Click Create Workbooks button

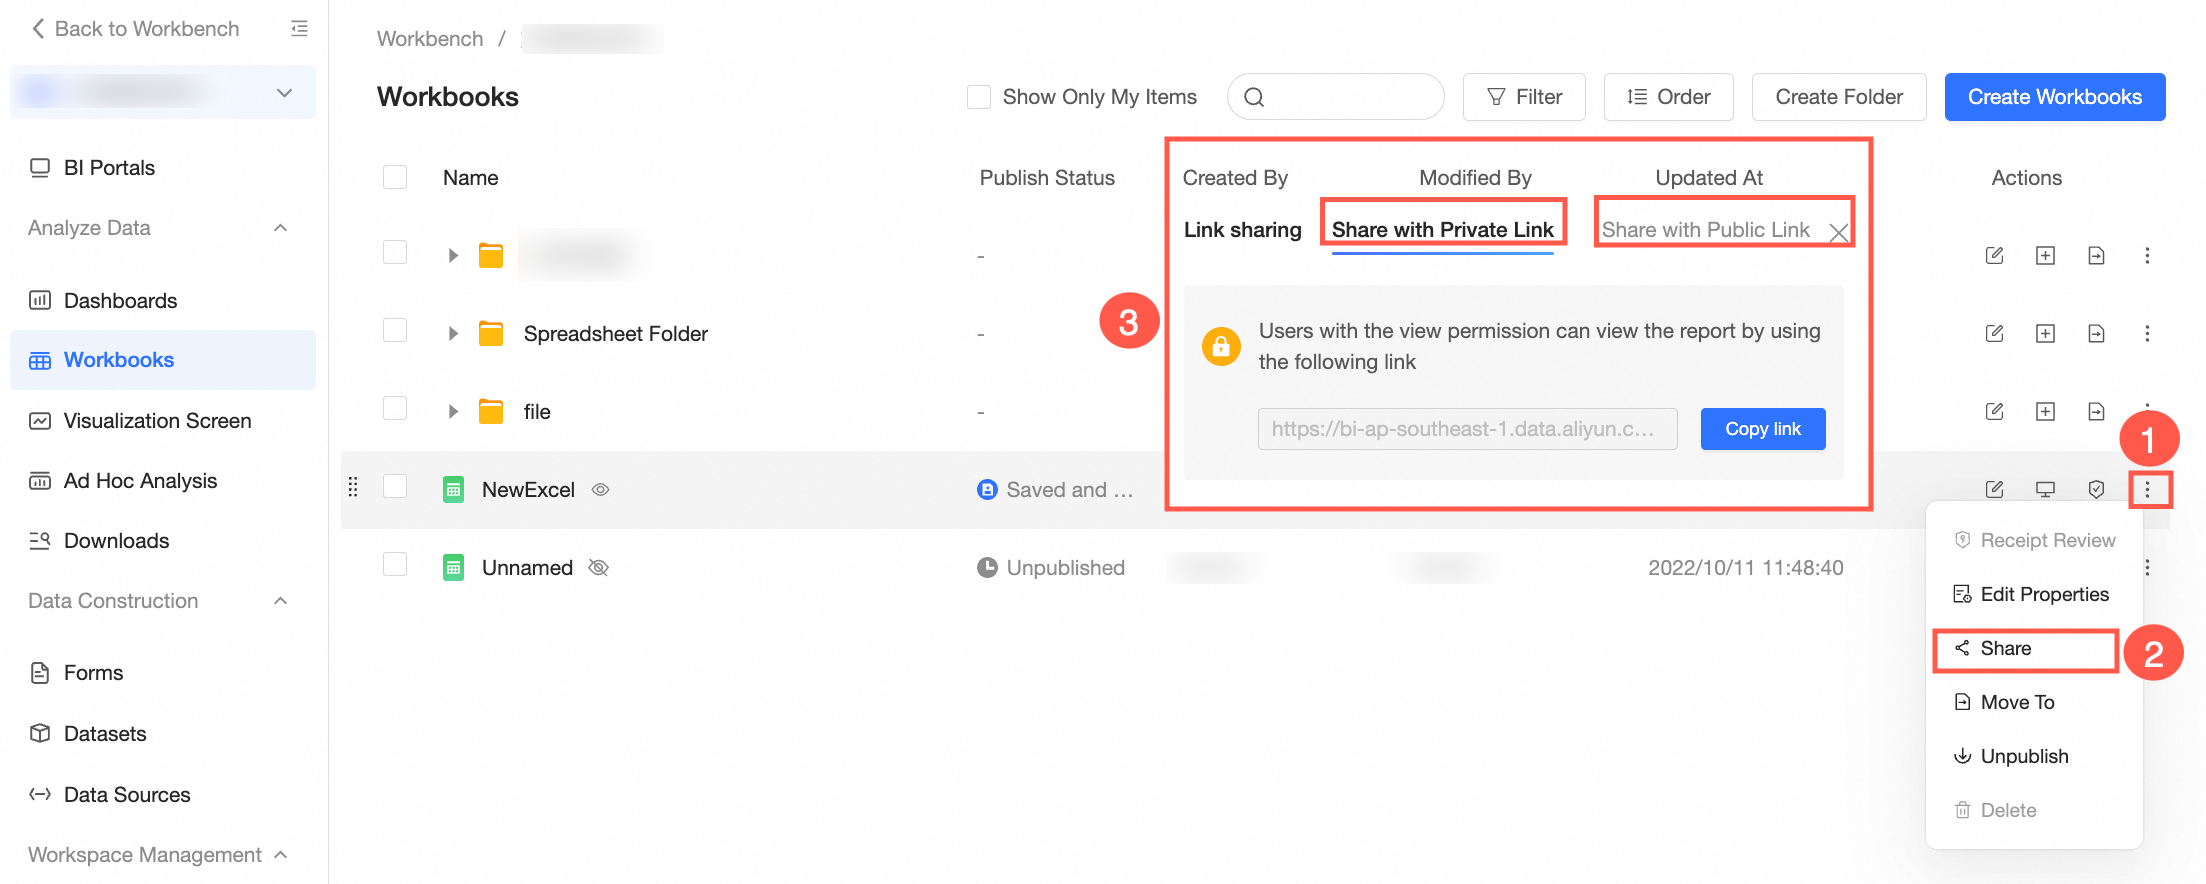(x=2054, y=97)
